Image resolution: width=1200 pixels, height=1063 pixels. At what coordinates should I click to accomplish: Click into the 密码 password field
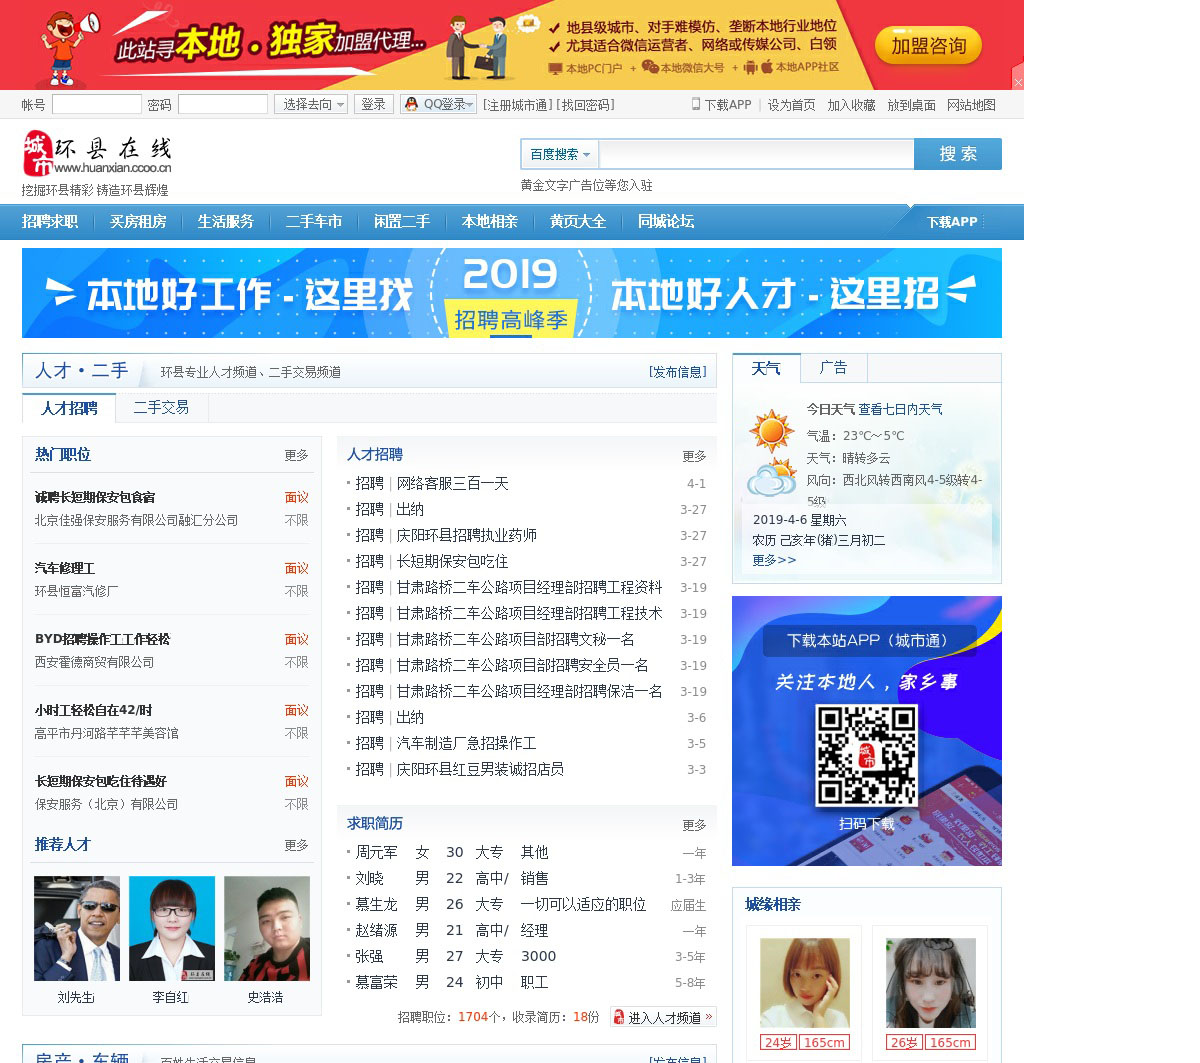pyautogui.click(x=222, y=104)
